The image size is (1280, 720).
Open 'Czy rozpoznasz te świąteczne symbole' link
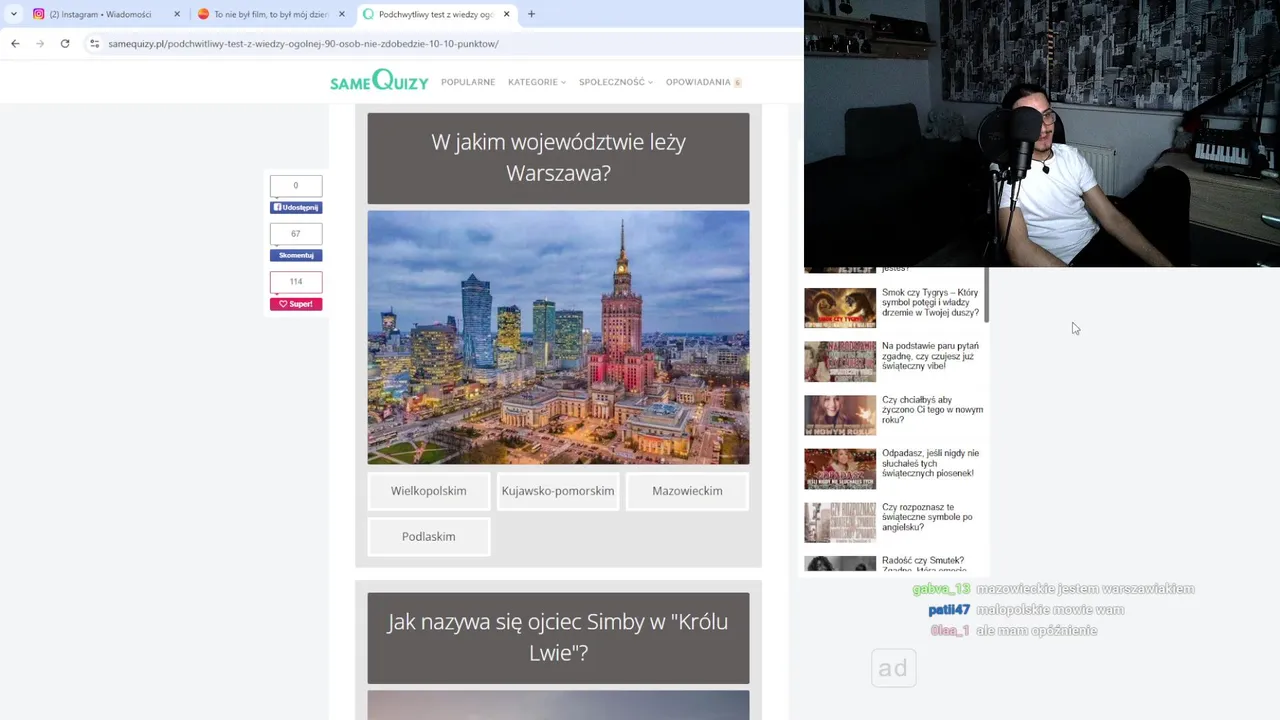(928, 517)
